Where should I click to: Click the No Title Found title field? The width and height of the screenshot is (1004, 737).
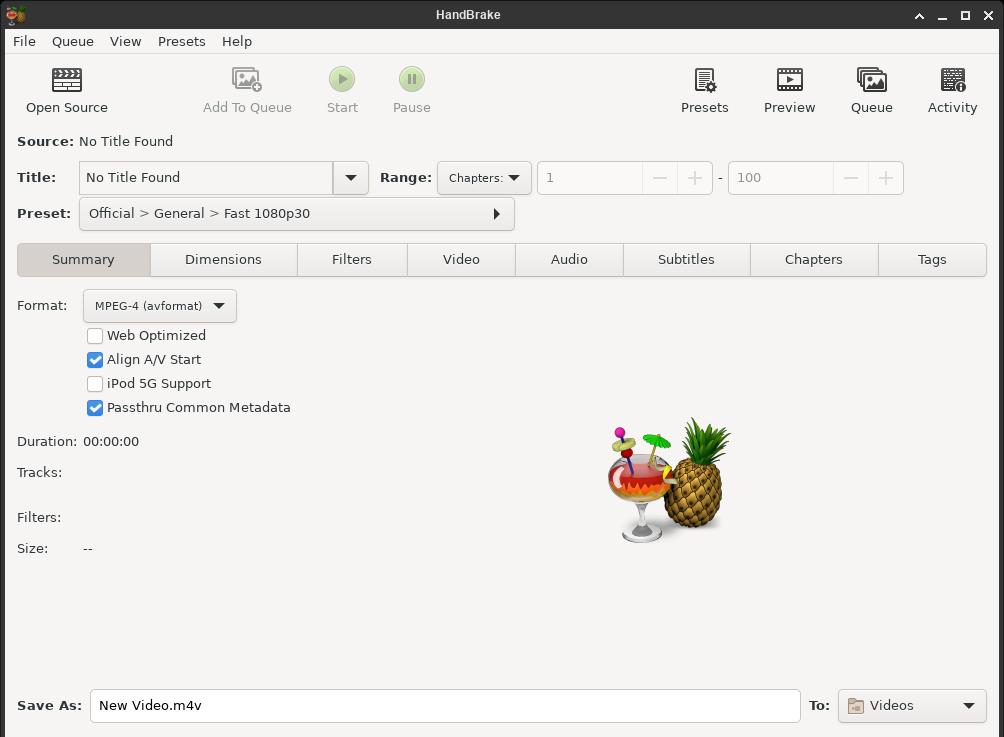pos(206,177)
